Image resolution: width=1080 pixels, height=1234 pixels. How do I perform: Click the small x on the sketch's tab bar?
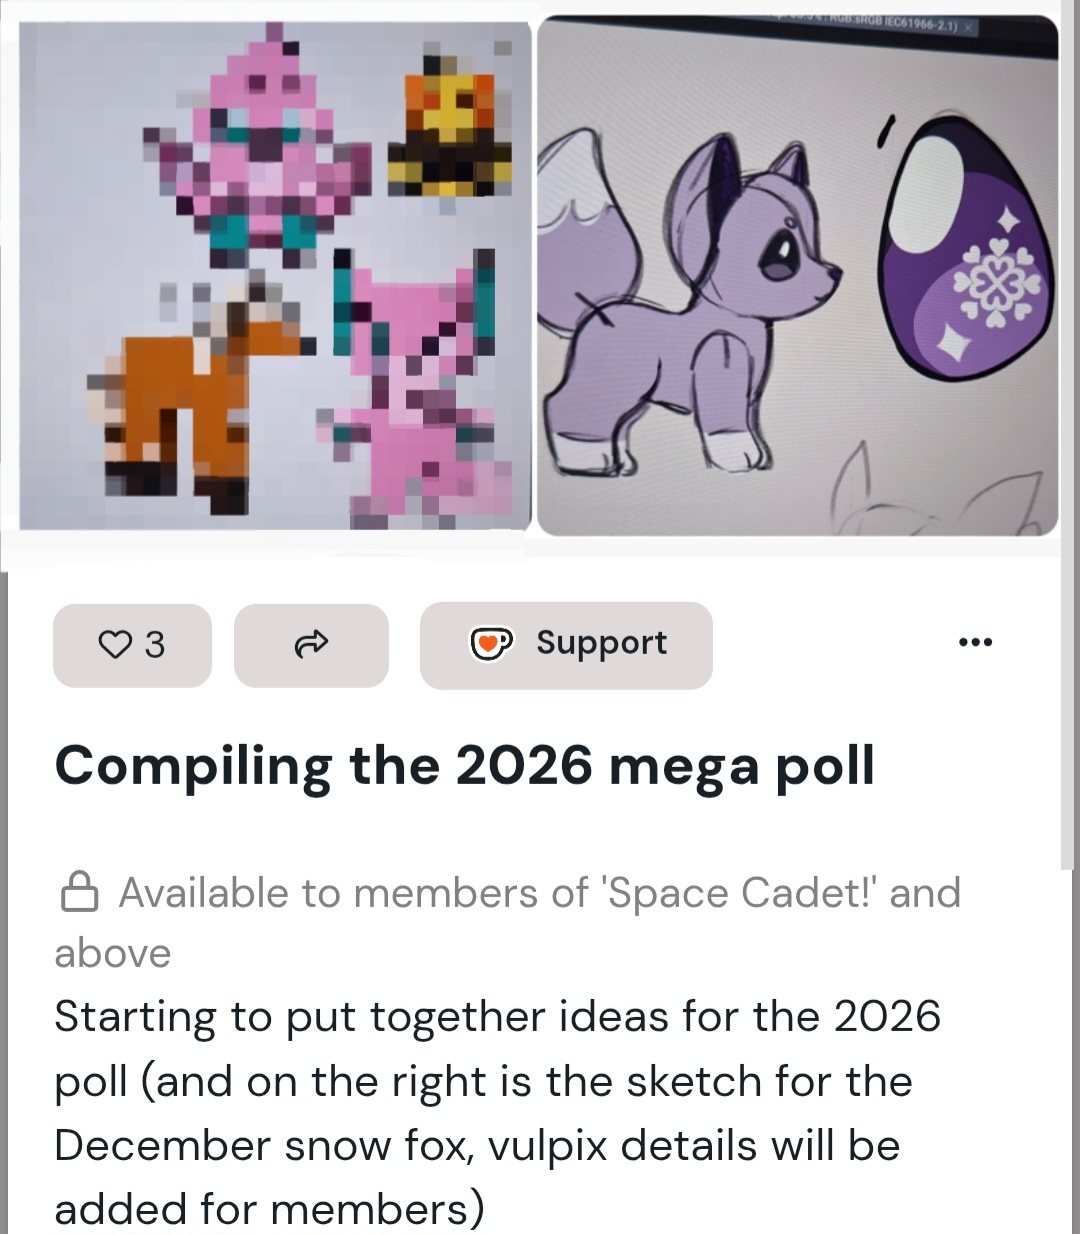968,28
